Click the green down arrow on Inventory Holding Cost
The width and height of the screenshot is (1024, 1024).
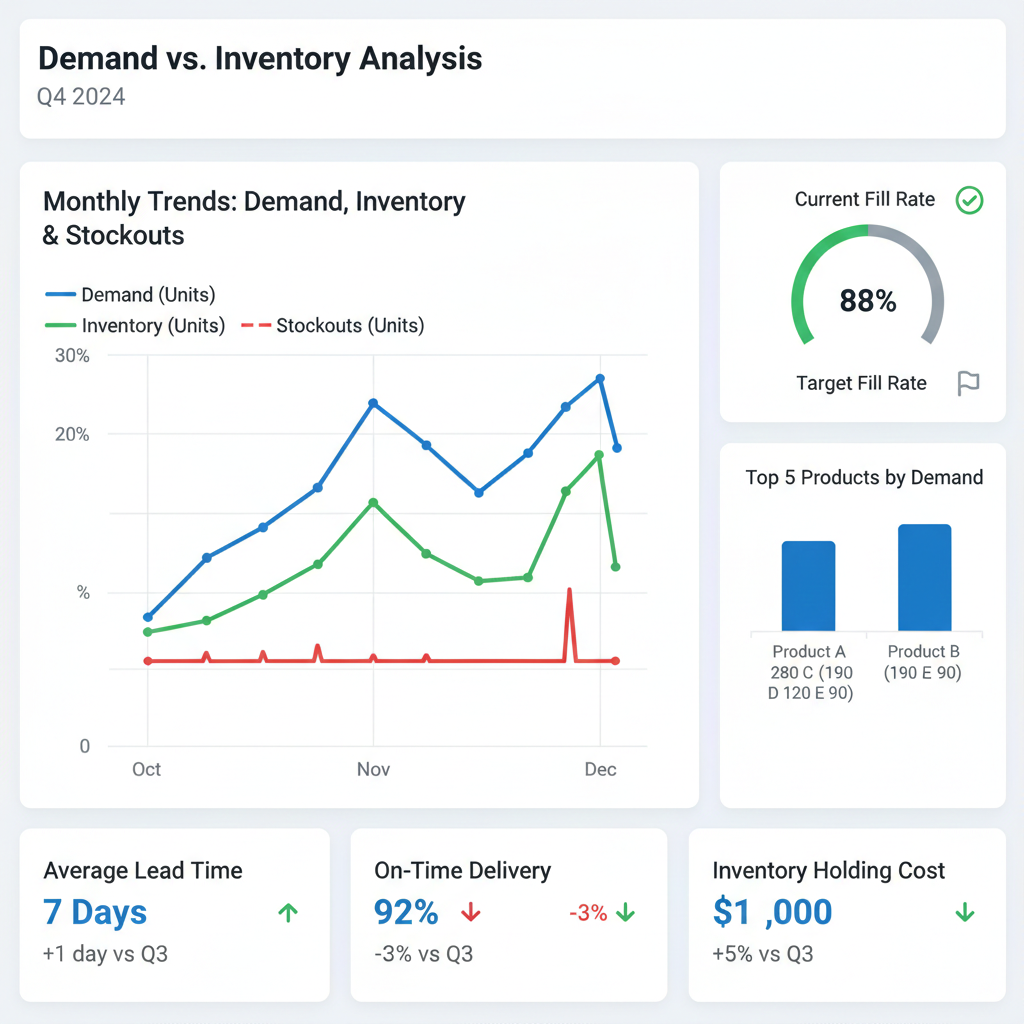click(x=965, y=912)
